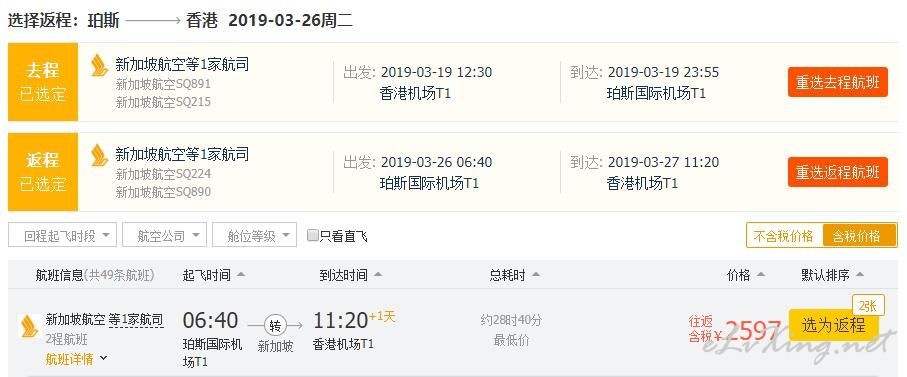Click Singapore Airlines logo in return row
This screenshot has width=907, height=377.
click(99, 155)
